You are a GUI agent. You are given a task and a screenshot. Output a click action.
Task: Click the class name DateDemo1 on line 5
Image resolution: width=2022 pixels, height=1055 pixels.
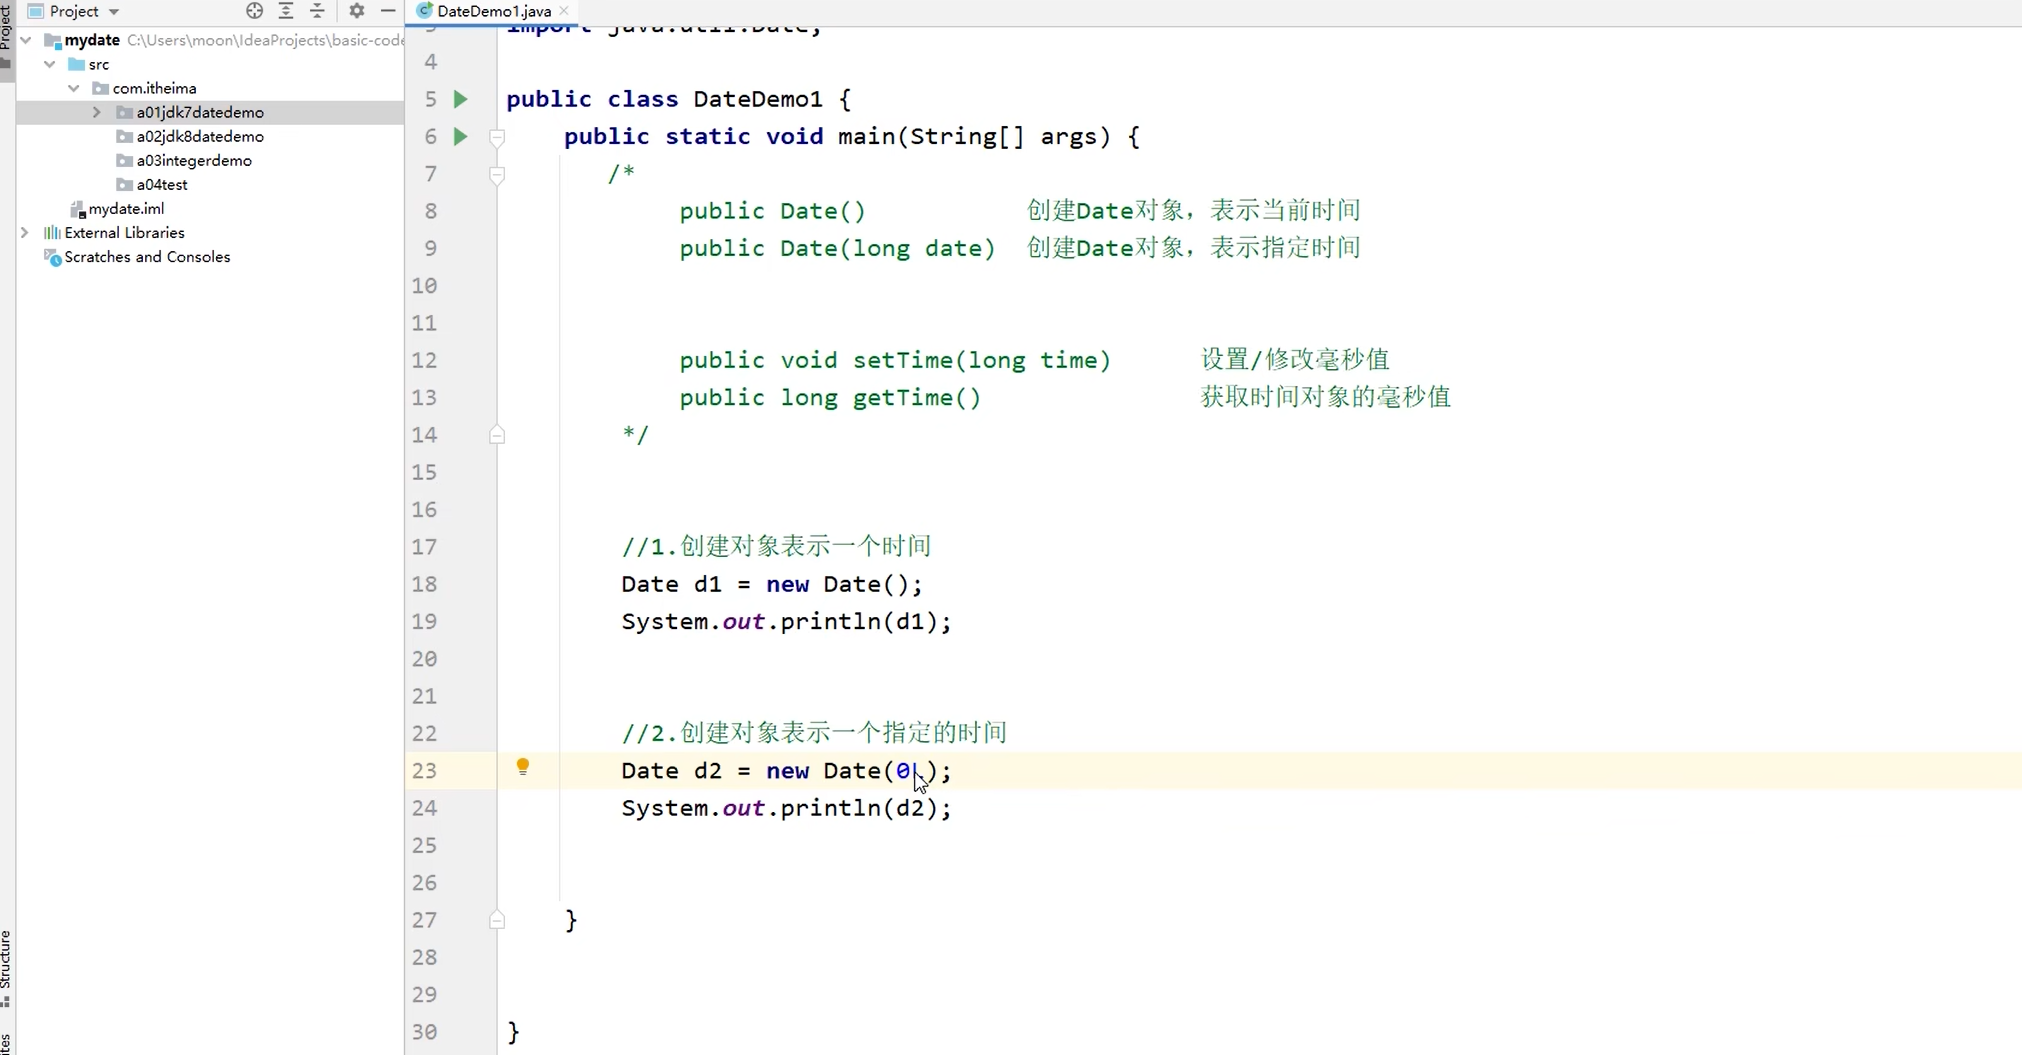(x=757, y=99)
